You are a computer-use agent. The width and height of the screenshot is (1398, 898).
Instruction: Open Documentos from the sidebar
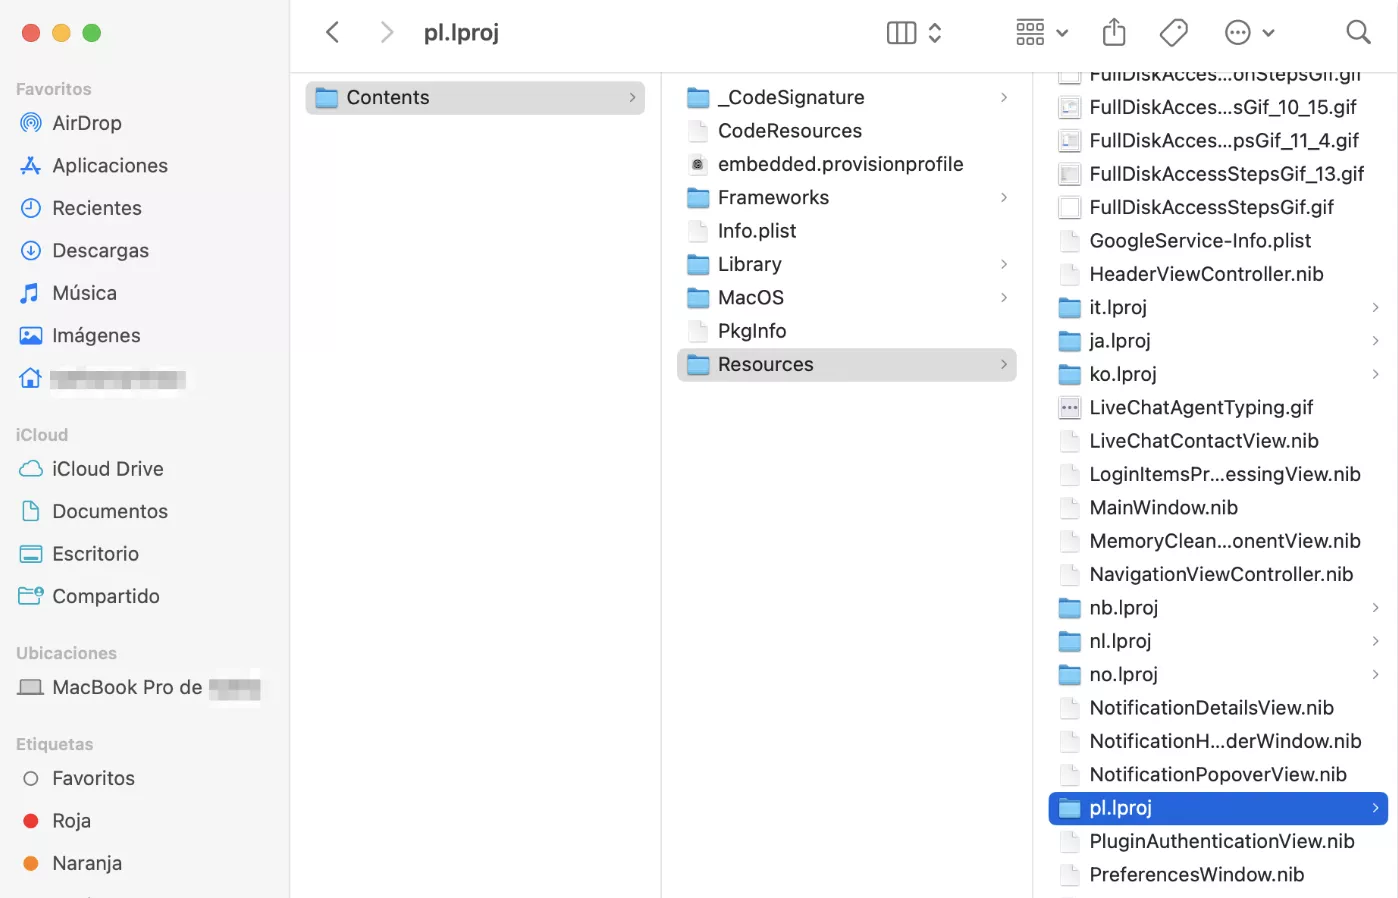109,511
